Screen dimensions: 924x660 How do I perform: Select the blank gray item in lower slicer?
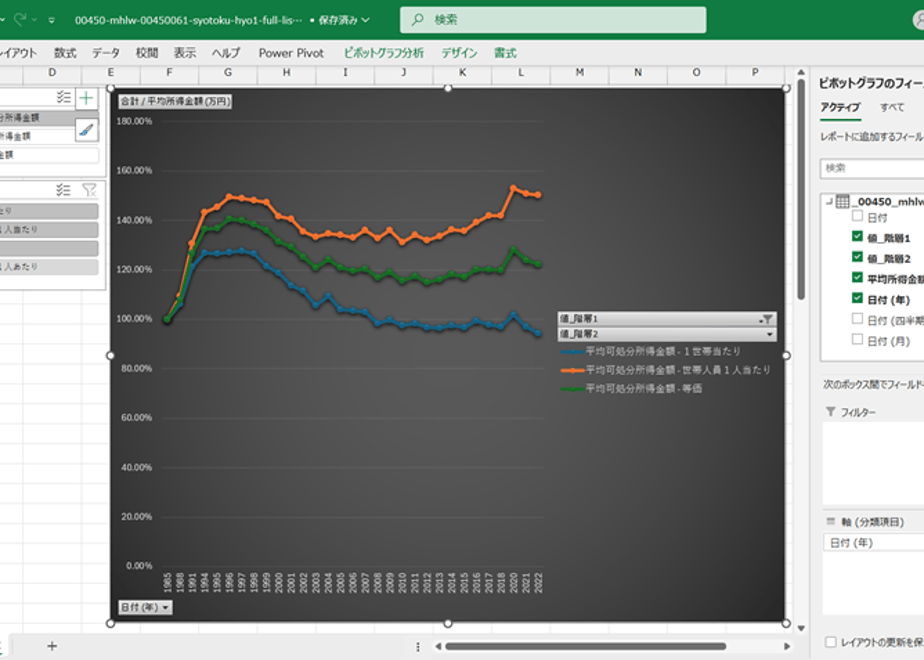click(x=49, y=248)
